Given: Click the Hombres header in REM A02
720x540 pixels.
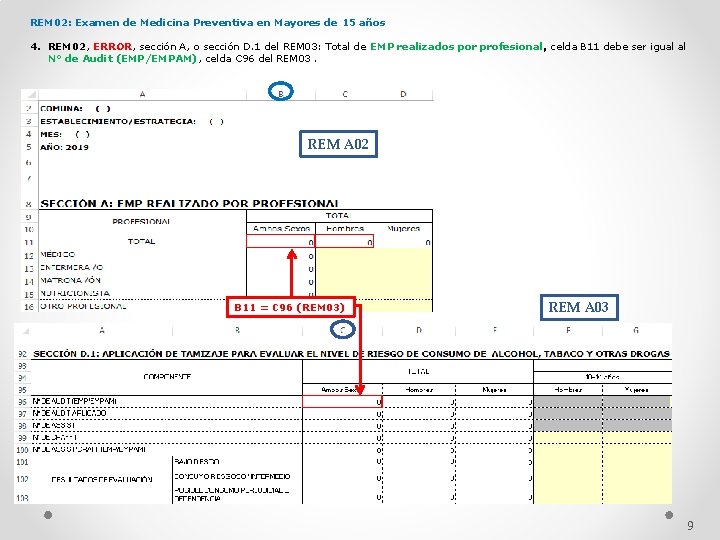Looking at the screenshot, I should [345, 228].
